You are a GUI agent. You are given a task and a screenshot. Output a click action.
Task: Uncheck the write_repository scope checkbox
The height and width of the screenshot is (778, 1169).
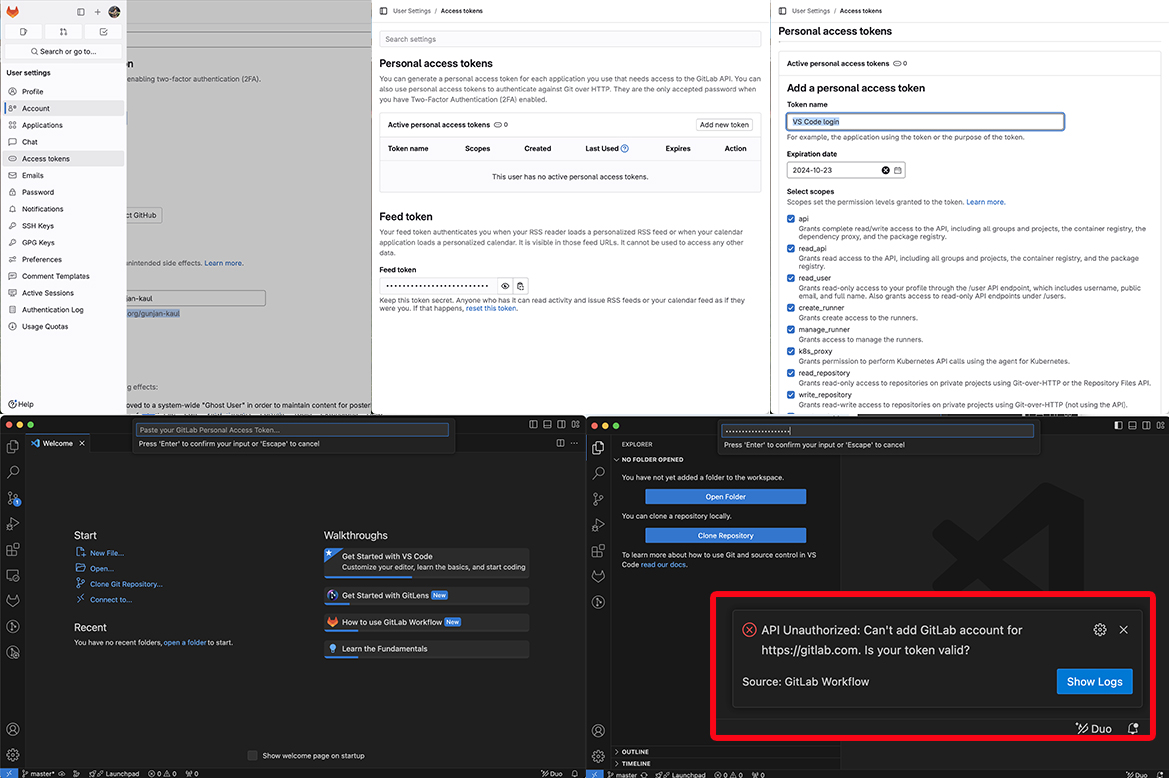click(791, 395)
